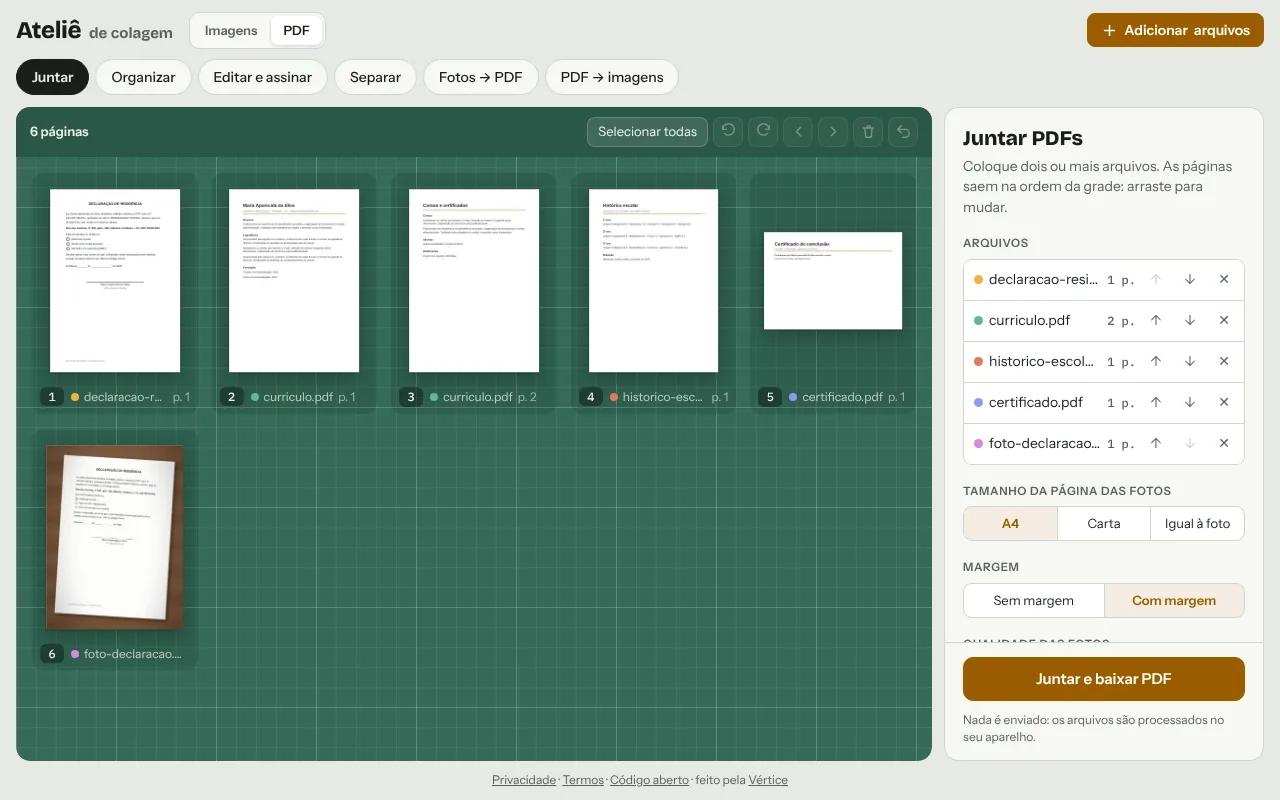
Task: Open the Código aberto link
Action: click(x=649, y=780)
